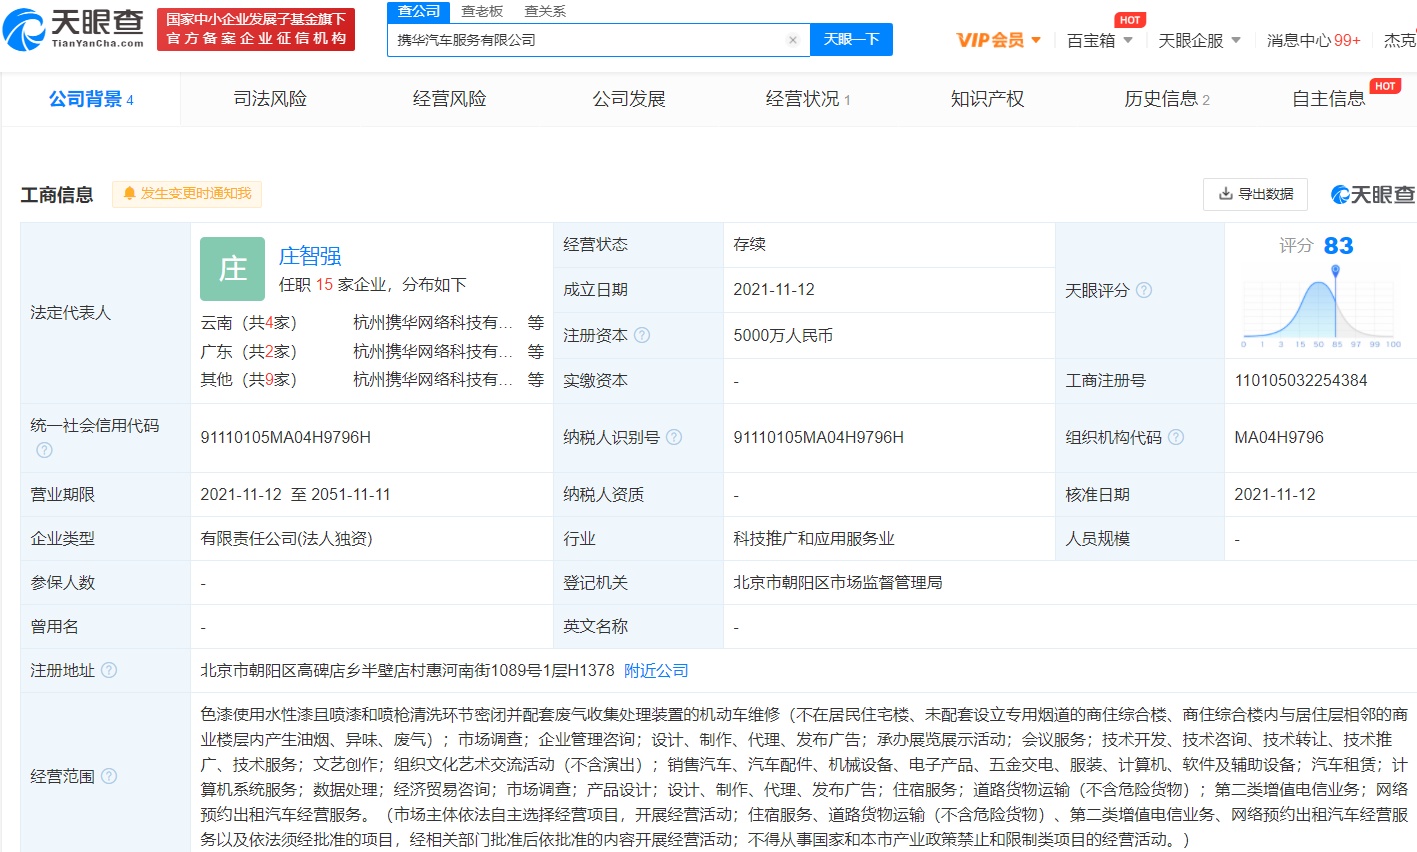Click the help icon beside 组织机构代码

pos(1176,437)
